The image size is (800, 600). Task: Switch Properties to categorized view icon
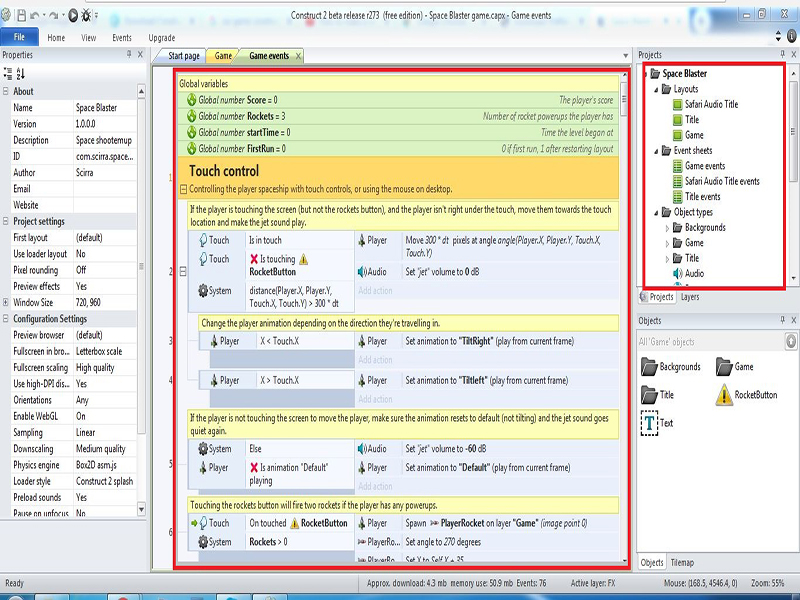pyautogui.click(x=8, y=73)
